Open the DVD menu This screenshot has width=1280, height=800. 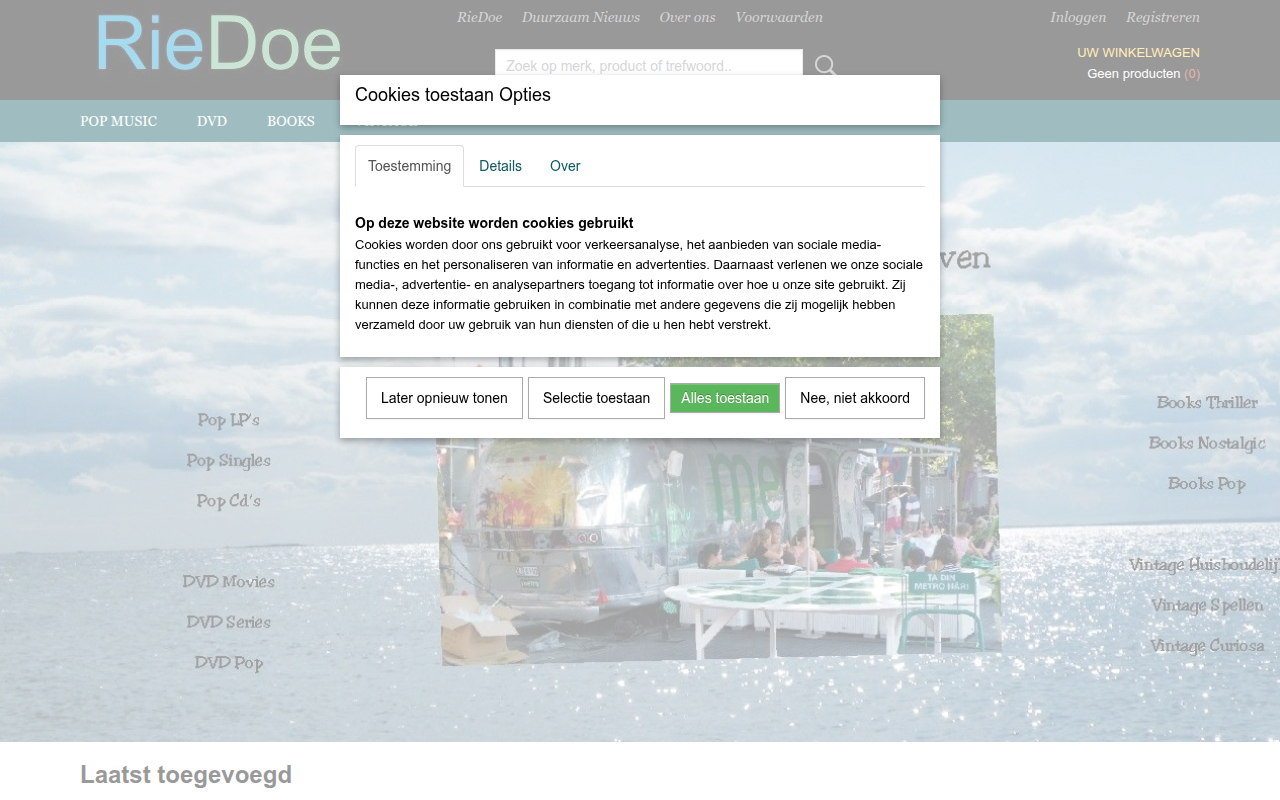coord(212,121)
